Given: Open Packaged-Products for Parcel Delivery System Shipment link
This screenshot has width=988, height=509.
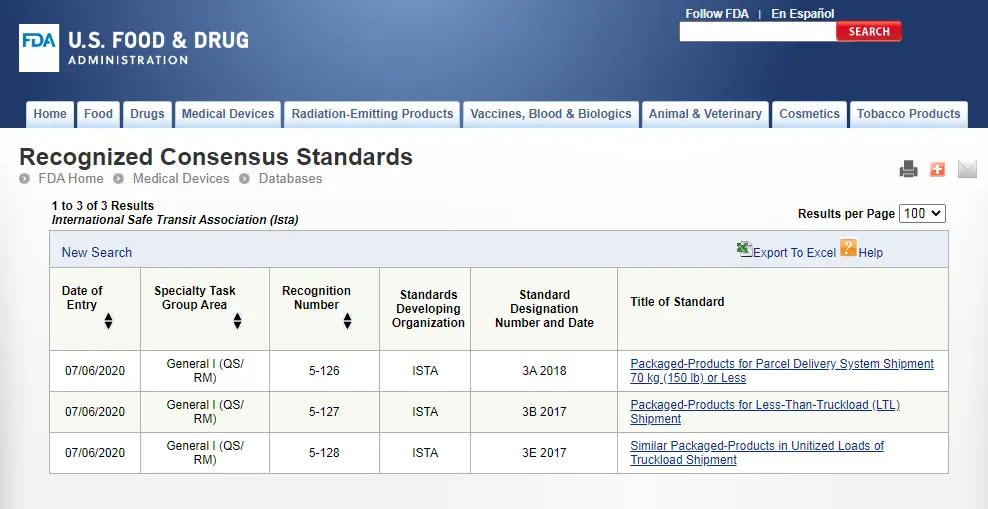Looking at the screenshot, I should coord(781,371).
